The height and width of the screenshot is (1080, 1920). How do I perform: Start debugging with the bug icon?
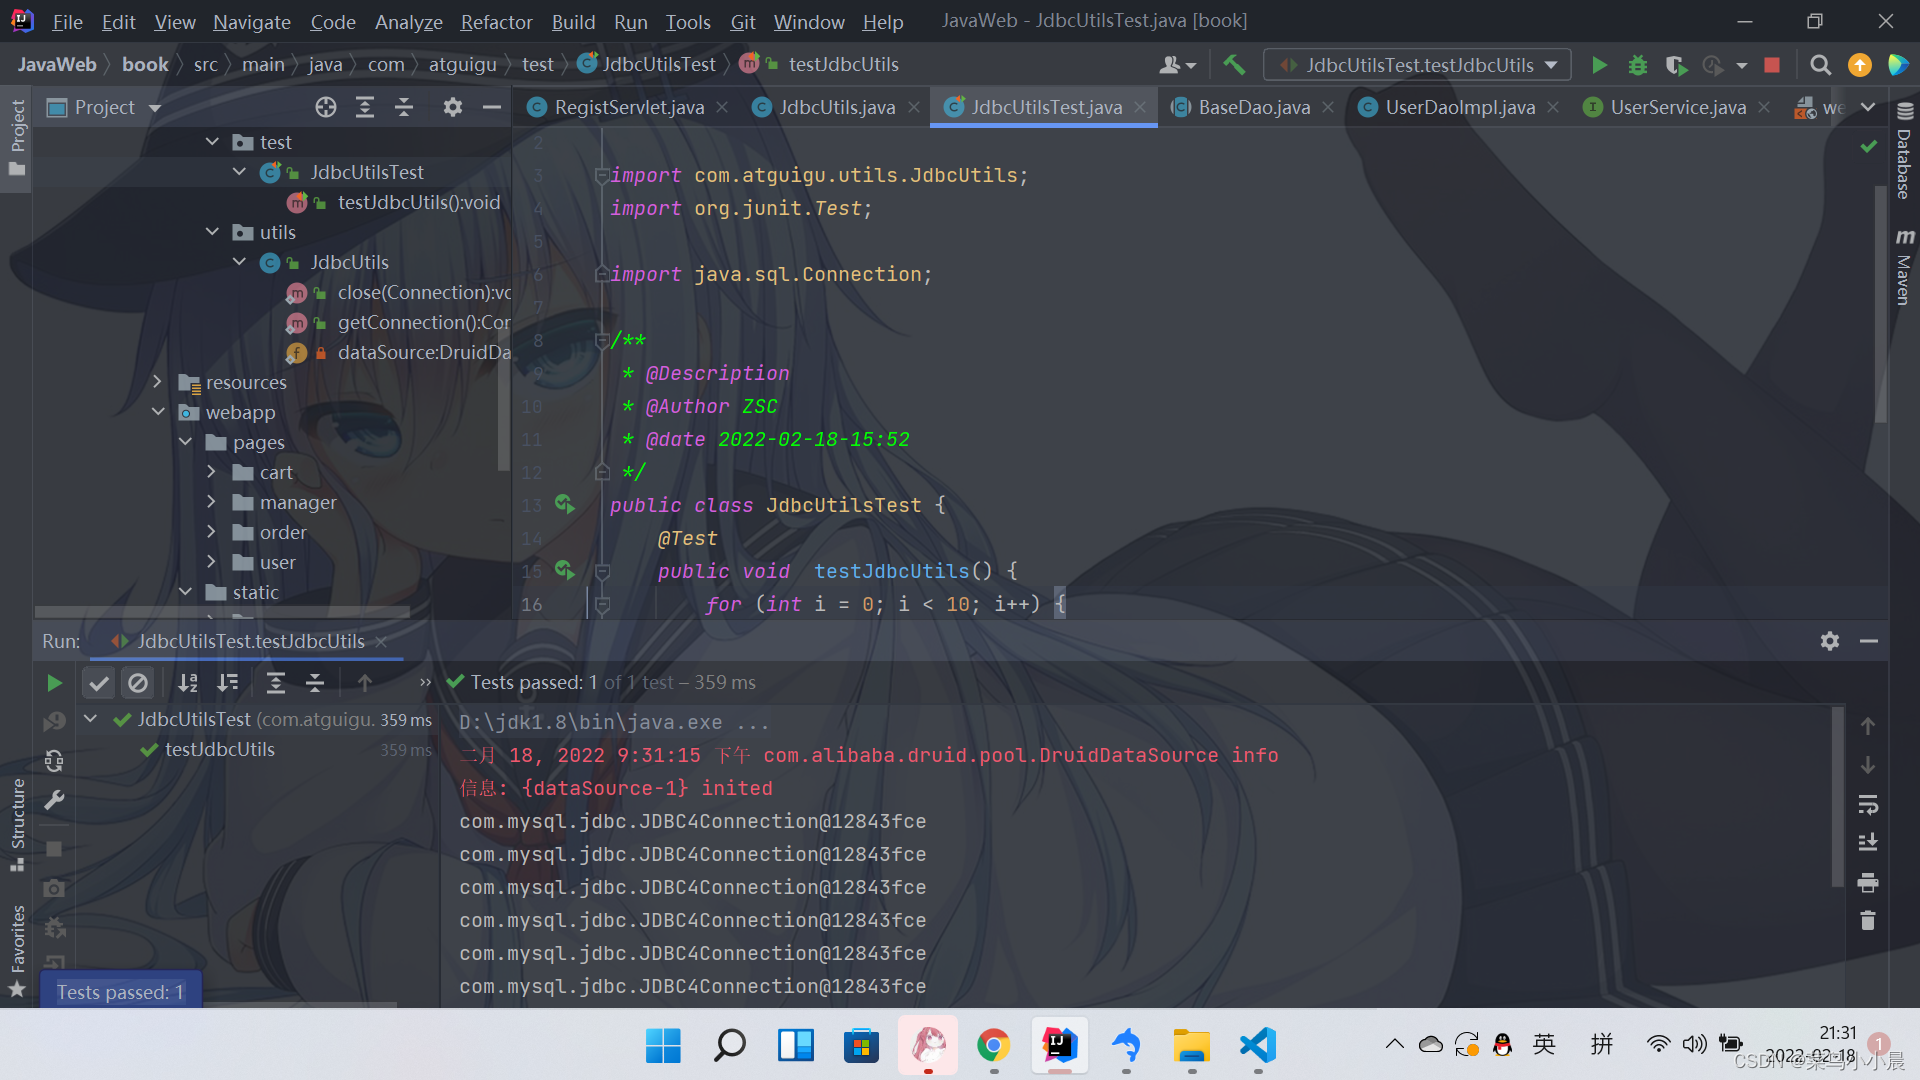[1637, 65]
